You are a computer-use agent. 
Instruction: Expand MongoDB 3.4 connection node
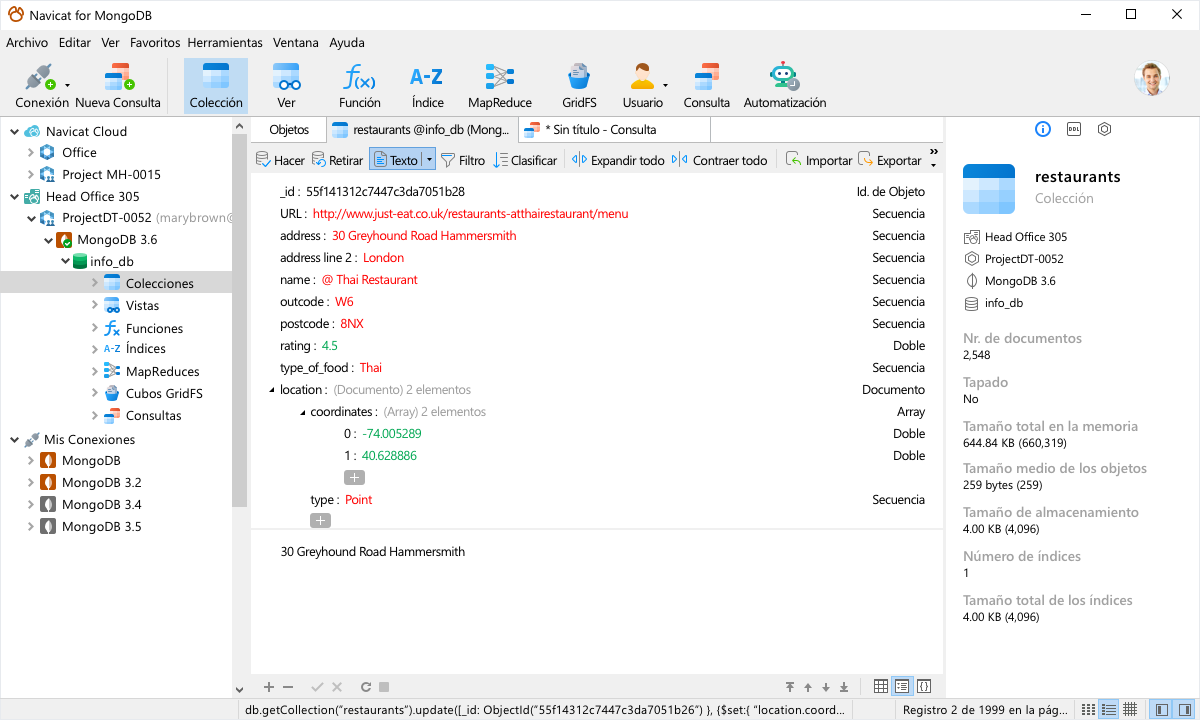(31, 505)
